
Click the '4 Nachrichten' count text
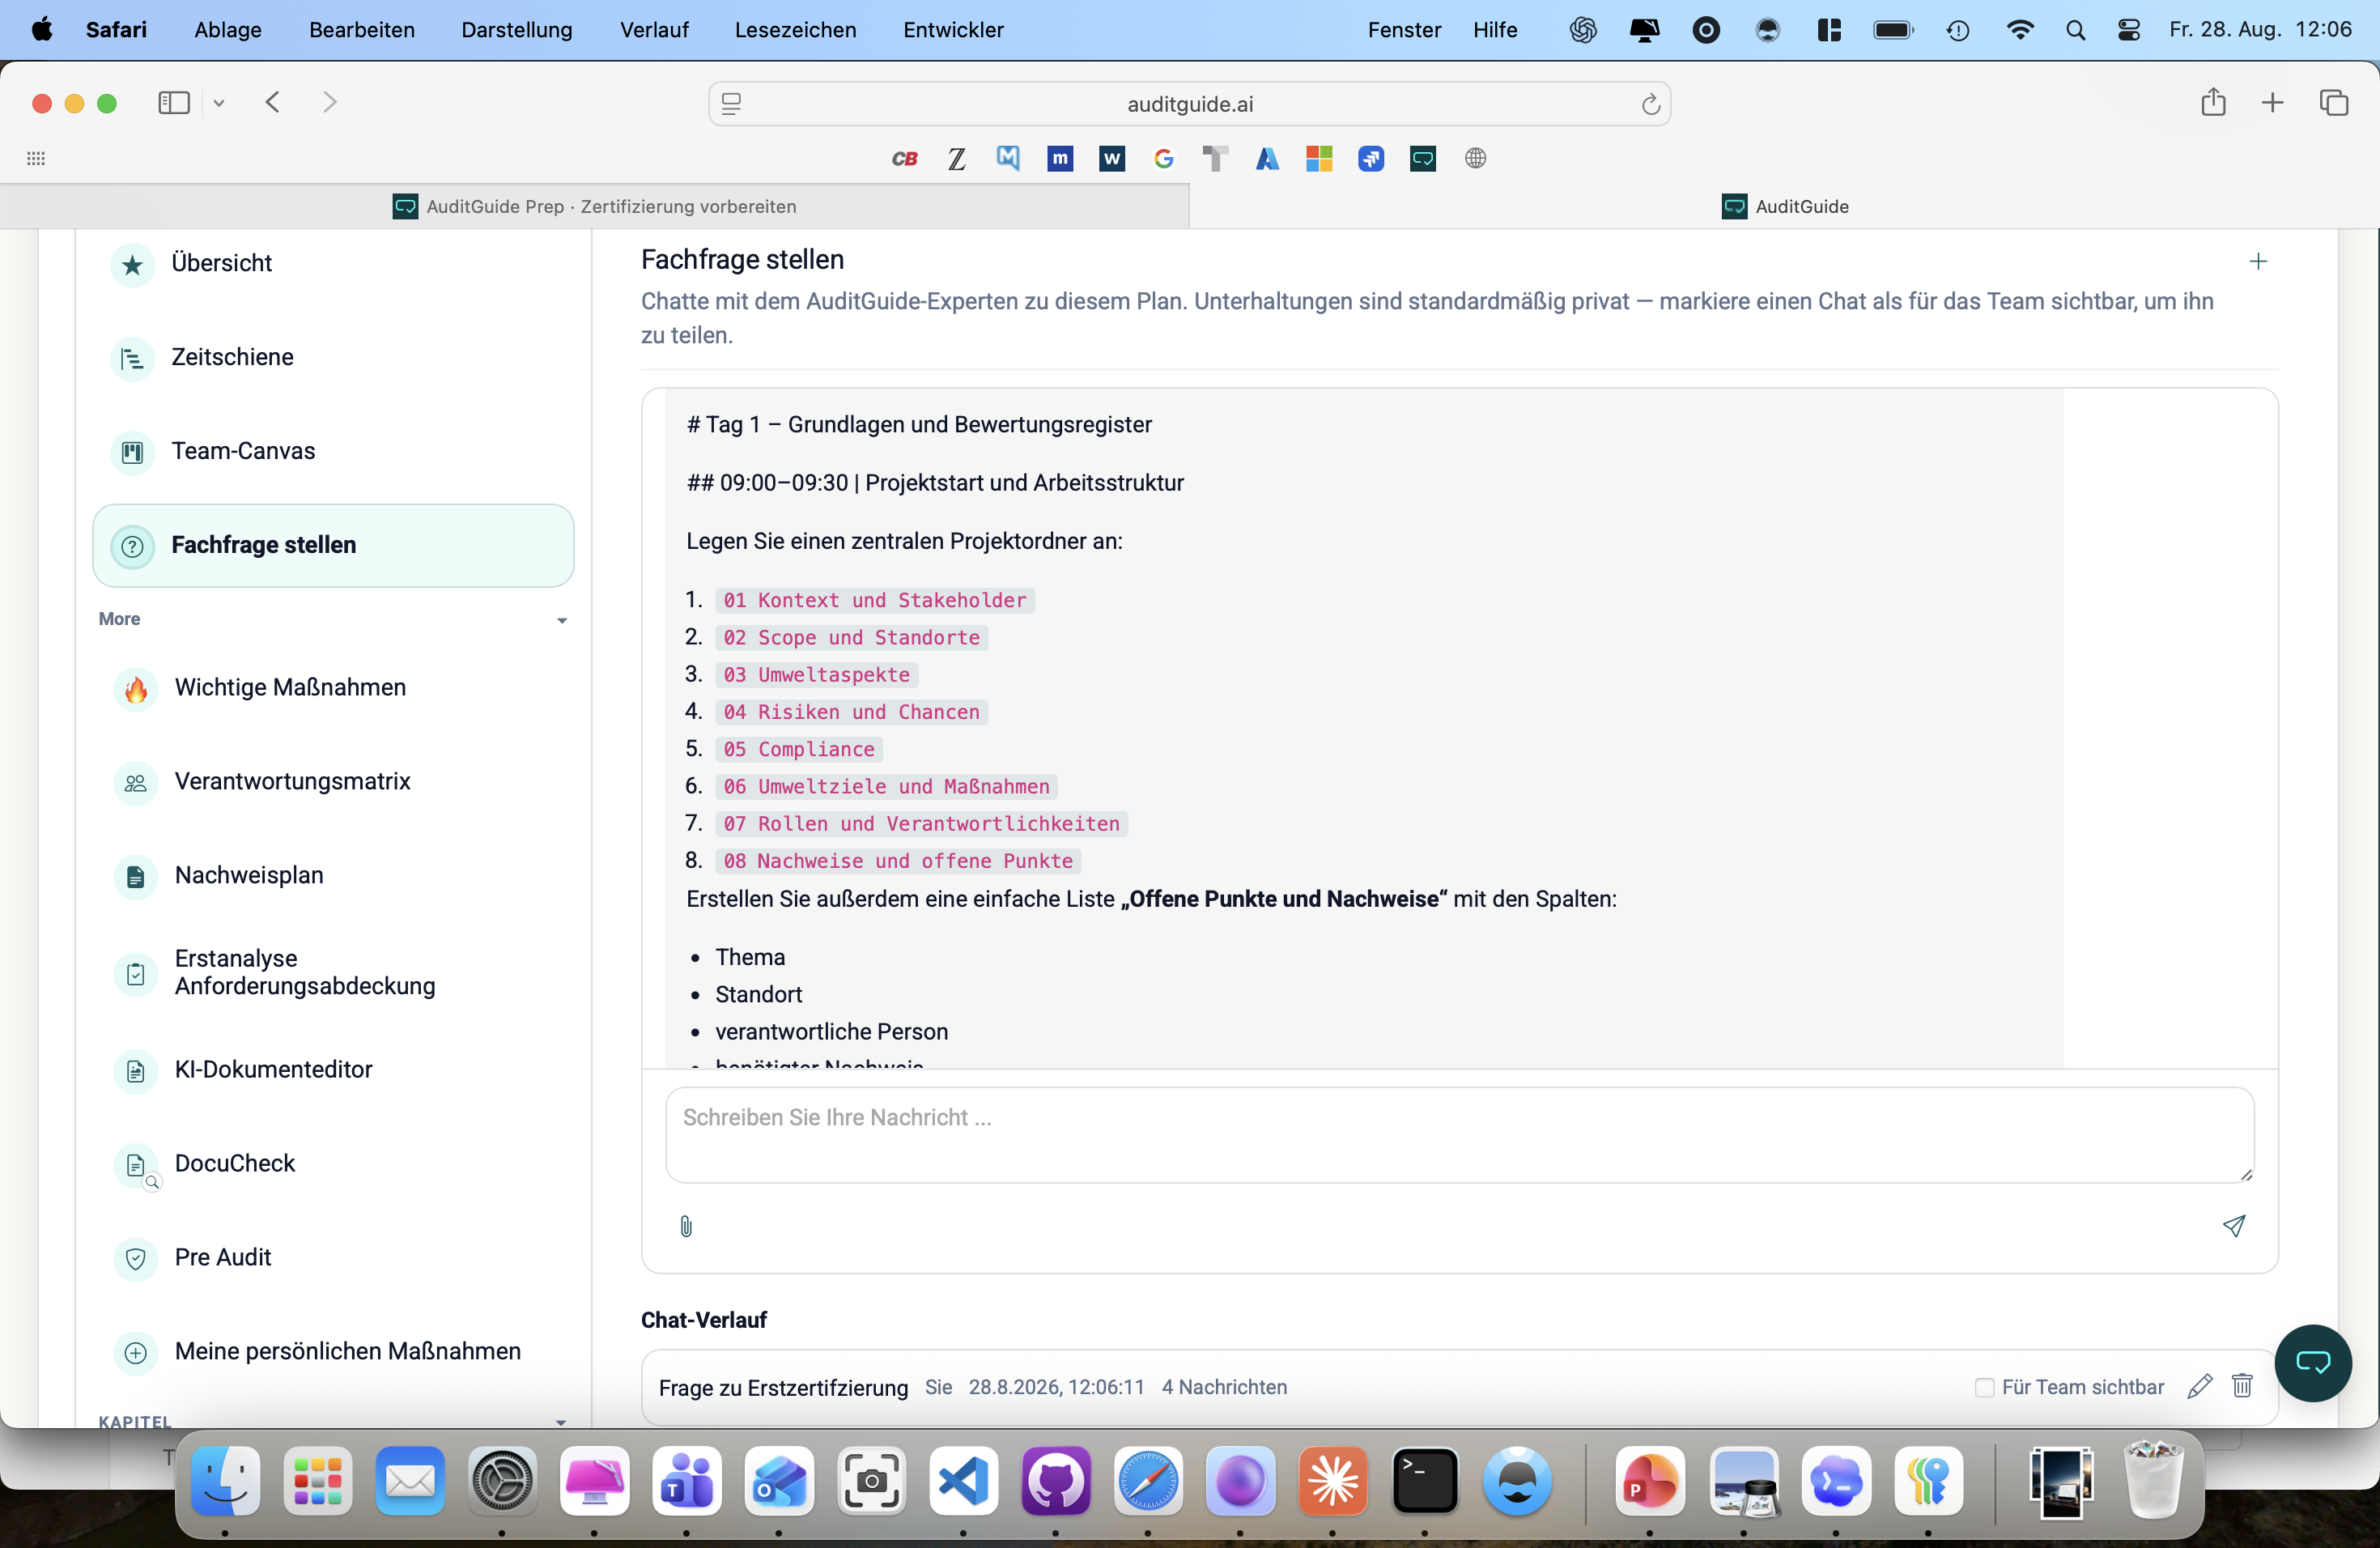tap(1224, 1387)
